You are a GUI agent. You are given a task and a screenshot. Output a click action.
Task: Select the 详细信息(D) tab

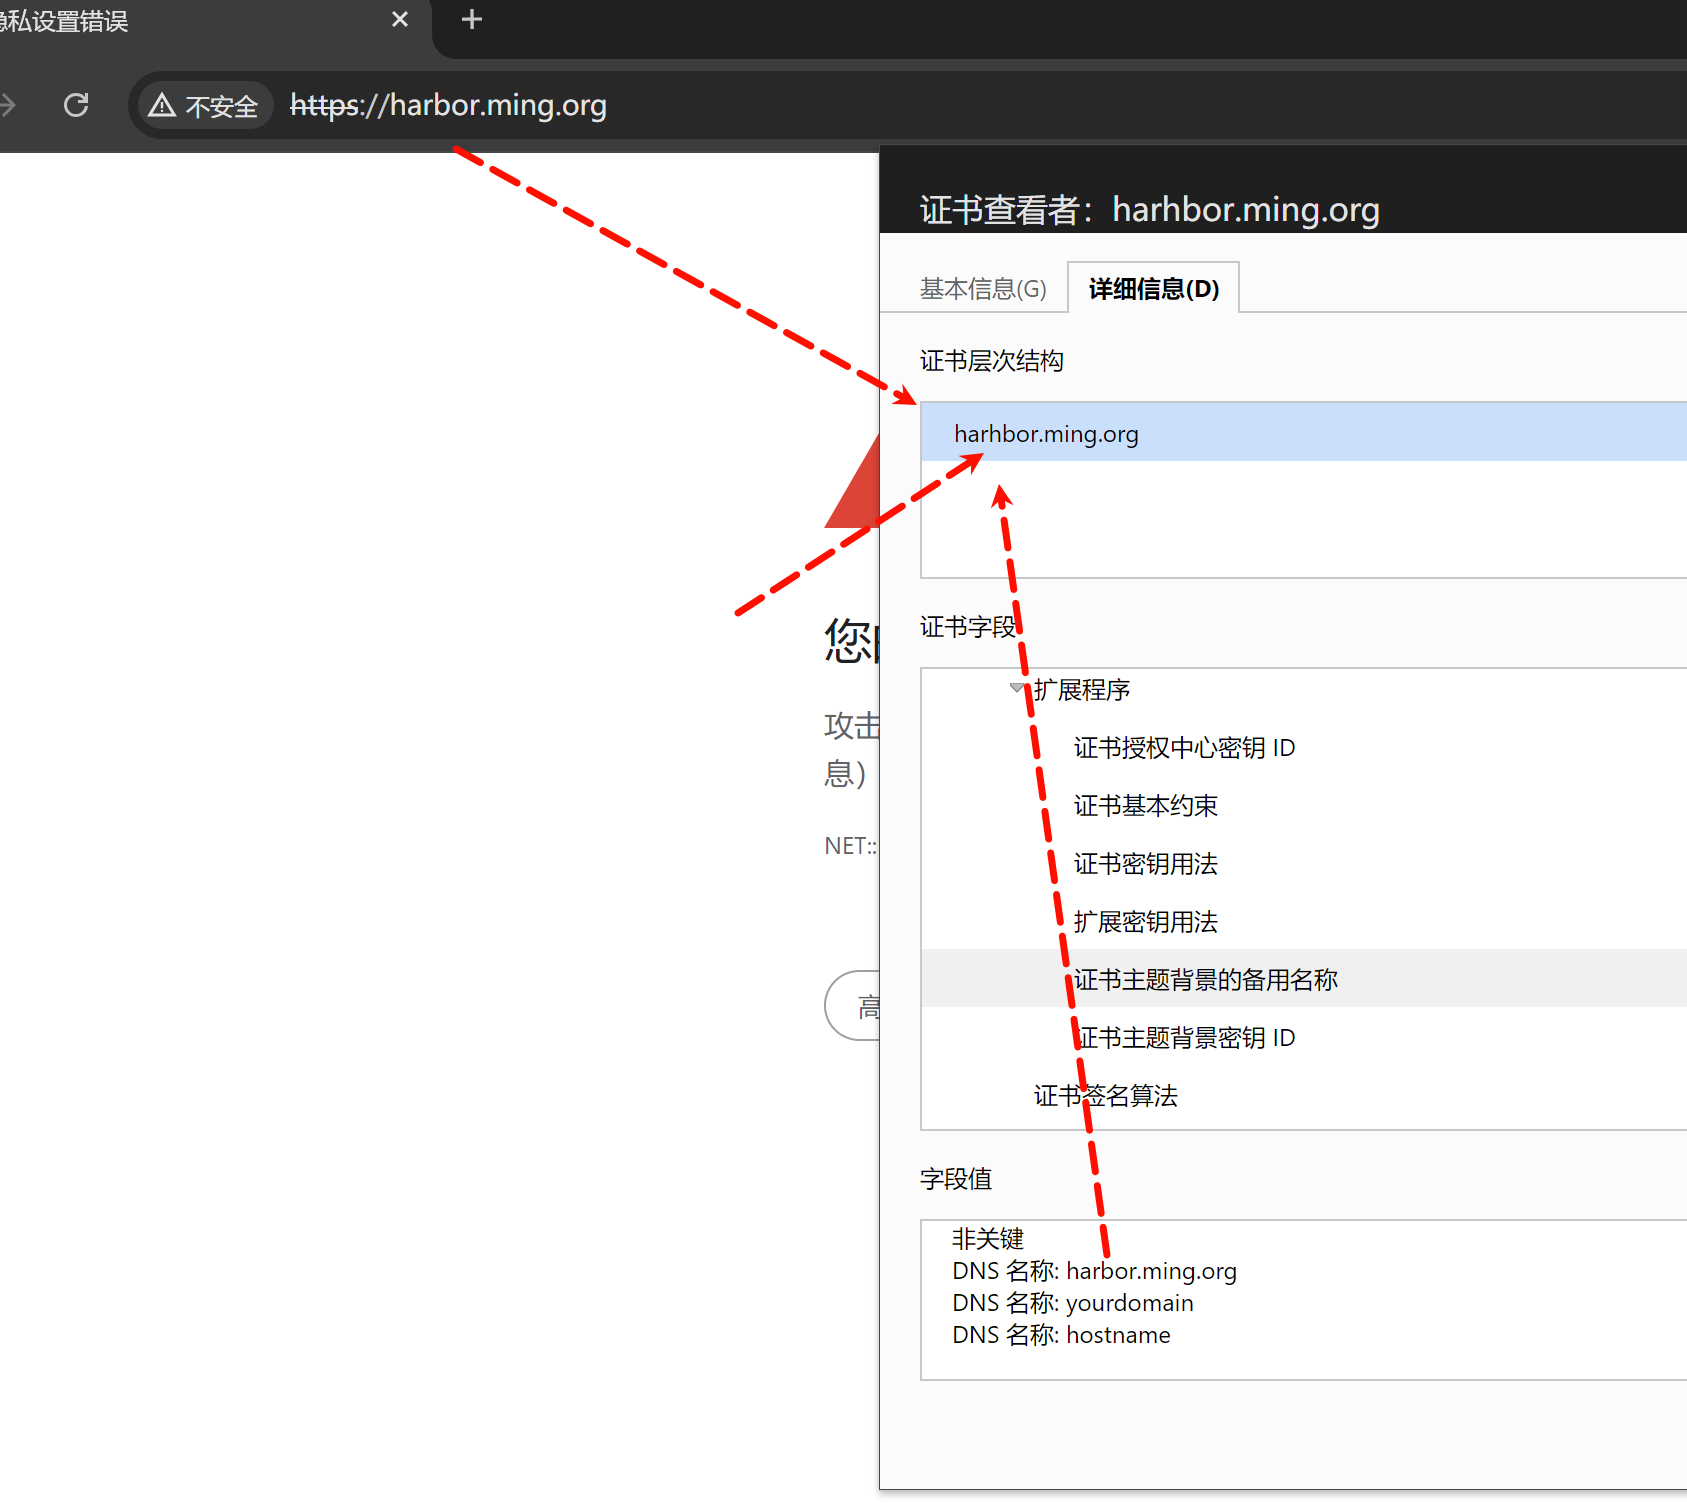(1153, 289)
